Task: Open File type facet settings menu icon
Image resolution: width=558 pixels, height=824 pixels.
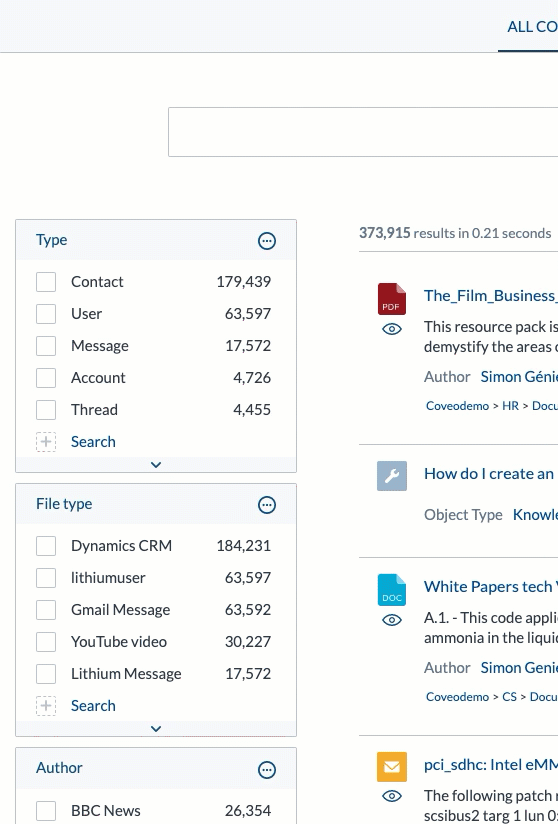Action: 267,505
